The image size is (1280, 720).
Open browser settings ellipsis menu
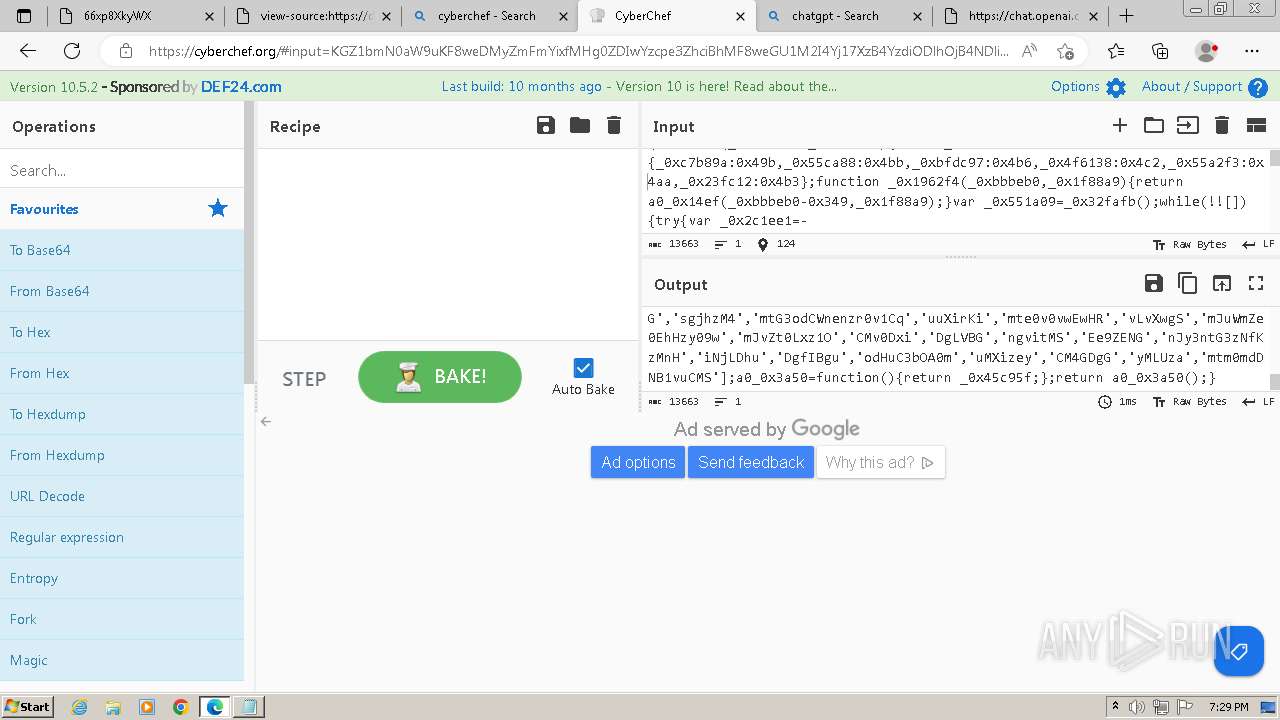(x=1252, y=51)
